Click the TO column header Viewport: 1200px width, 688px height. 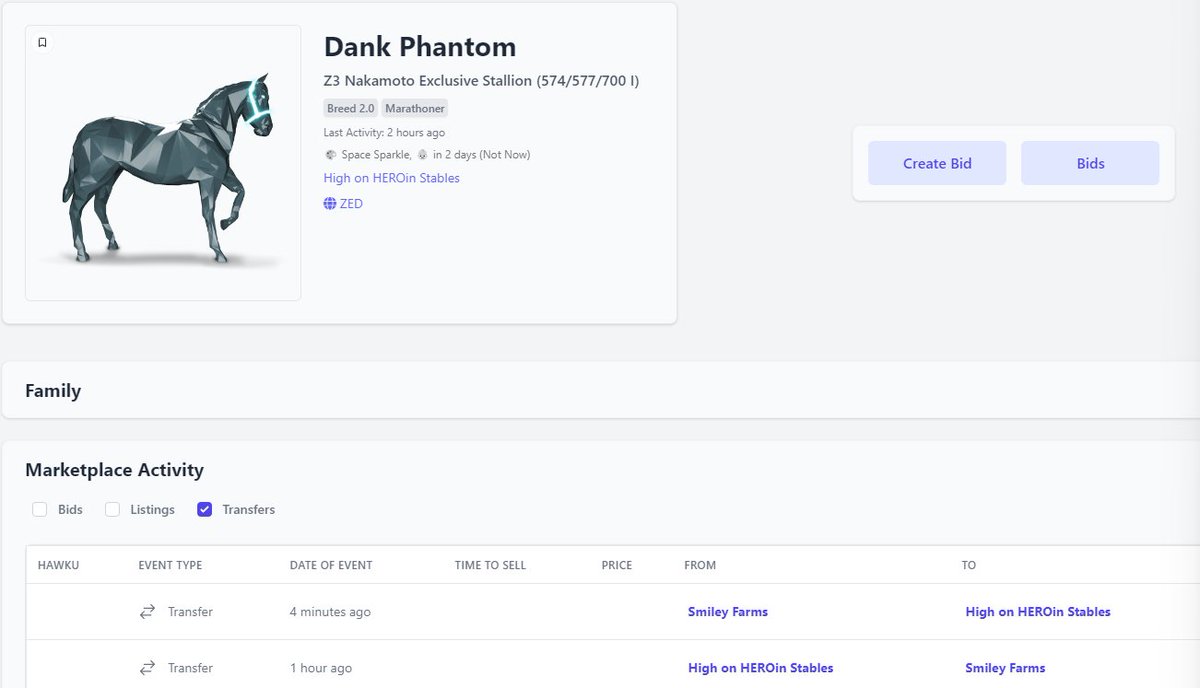click(x=969, y=565)
